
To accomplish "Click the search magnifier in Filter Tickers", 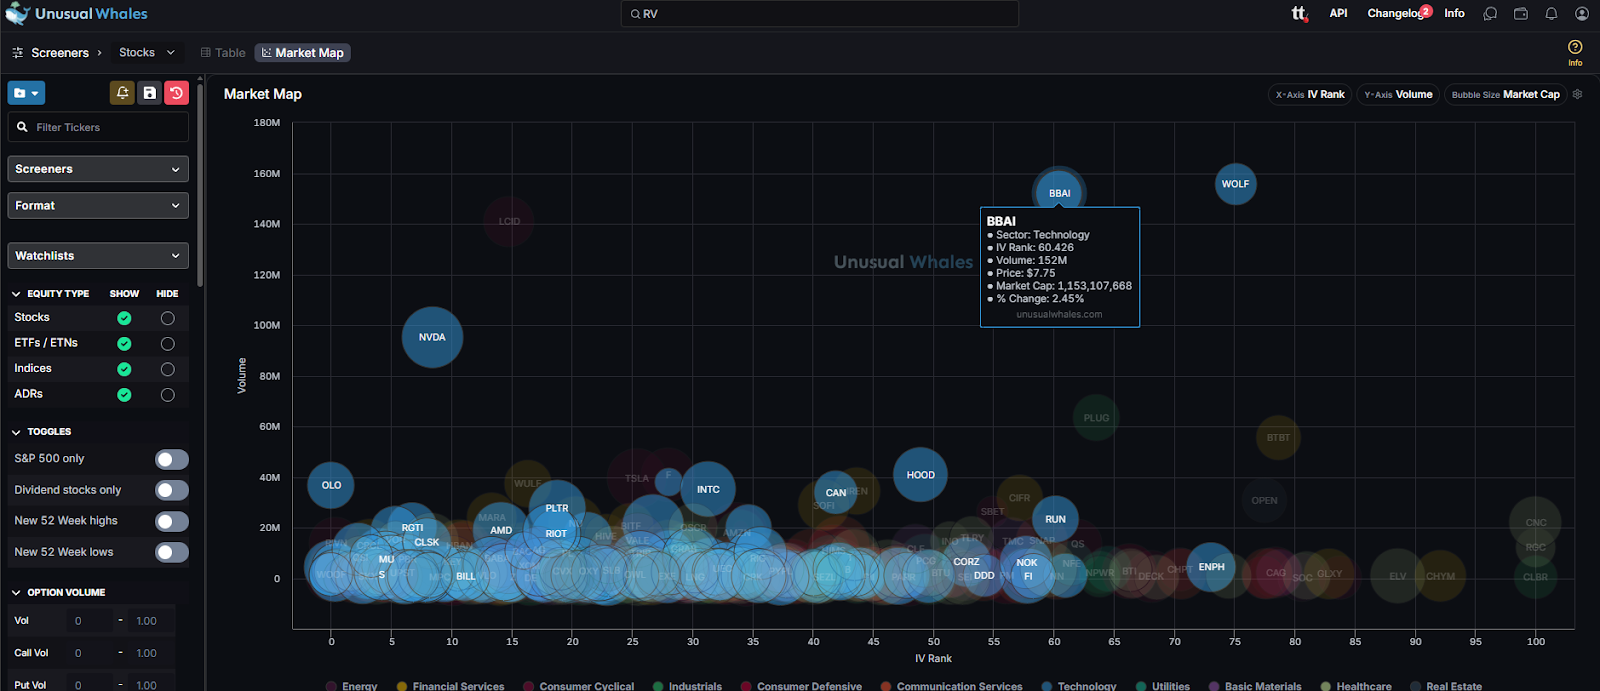I will pyautogui.click(x=22, y=127).
